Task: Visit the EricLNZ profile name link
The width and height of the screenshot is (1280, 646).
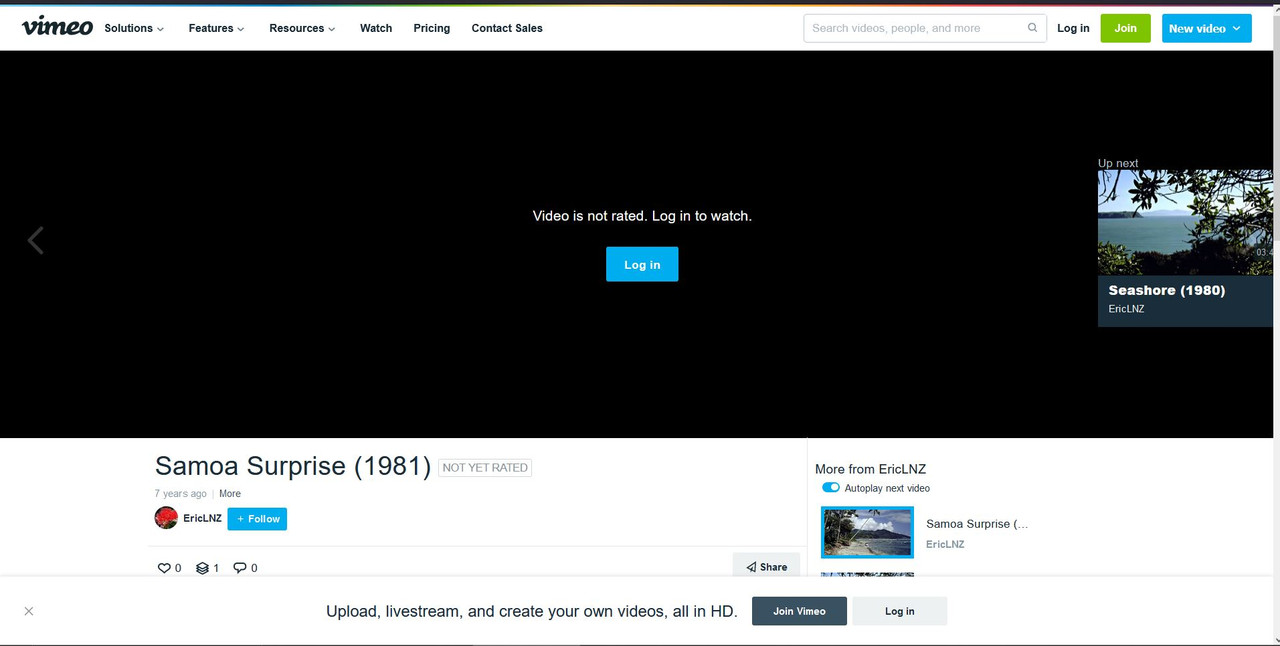Action: coord(202,518)
